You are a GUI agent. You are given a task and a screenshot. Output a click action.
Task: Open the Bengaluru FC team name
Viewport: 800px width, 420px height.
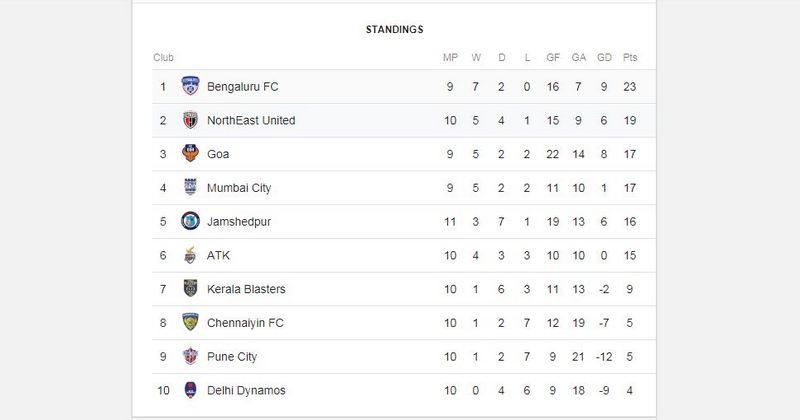coord(243,87)
